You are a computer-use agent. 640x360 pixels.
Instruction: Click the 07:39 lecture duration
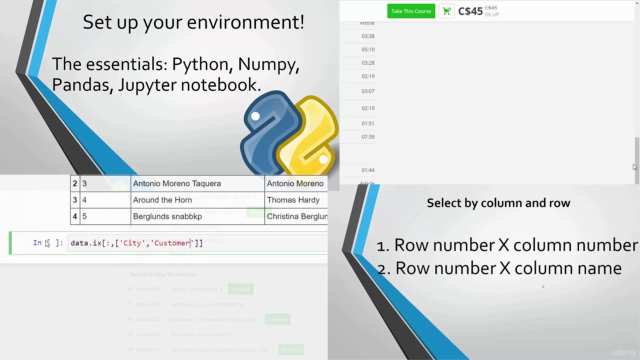click(368, 137)
